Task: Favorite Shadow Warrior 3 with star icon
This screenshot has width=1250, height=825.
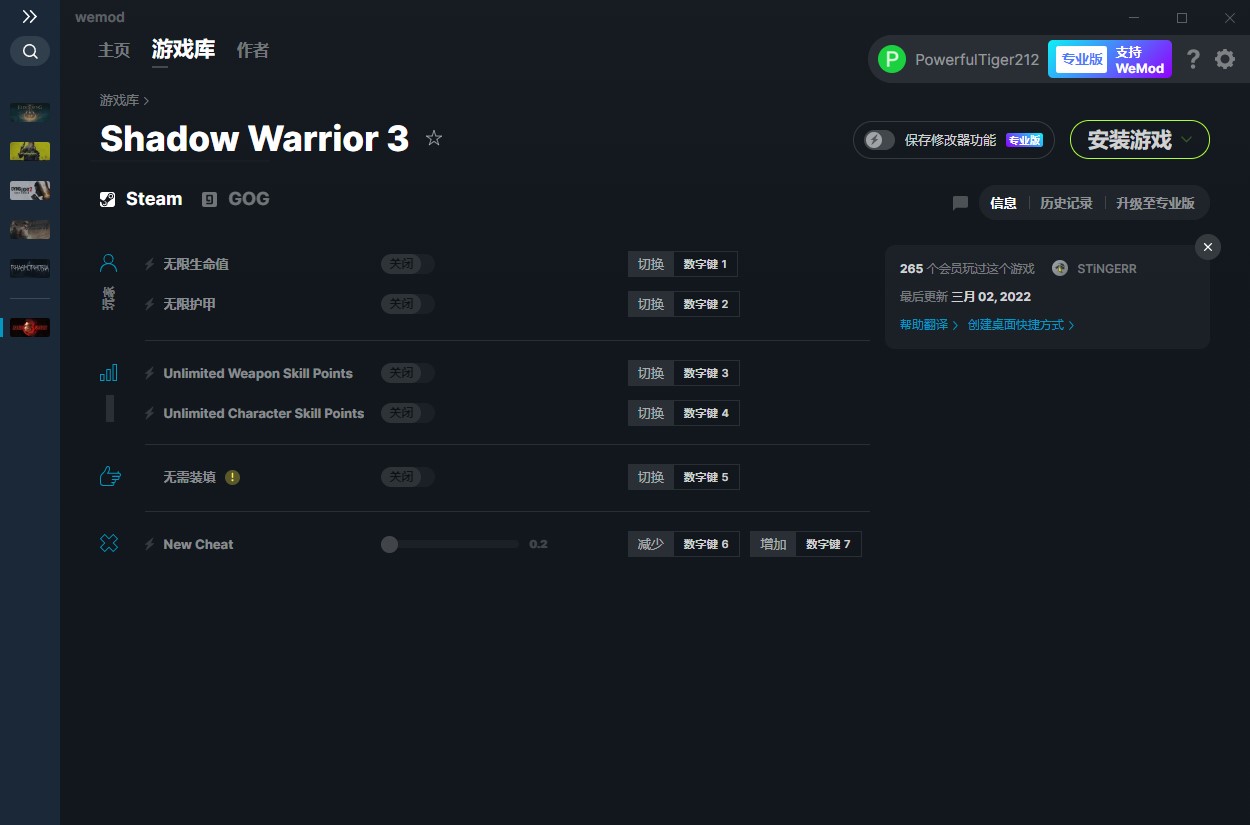Action: (x=434, y=138)
